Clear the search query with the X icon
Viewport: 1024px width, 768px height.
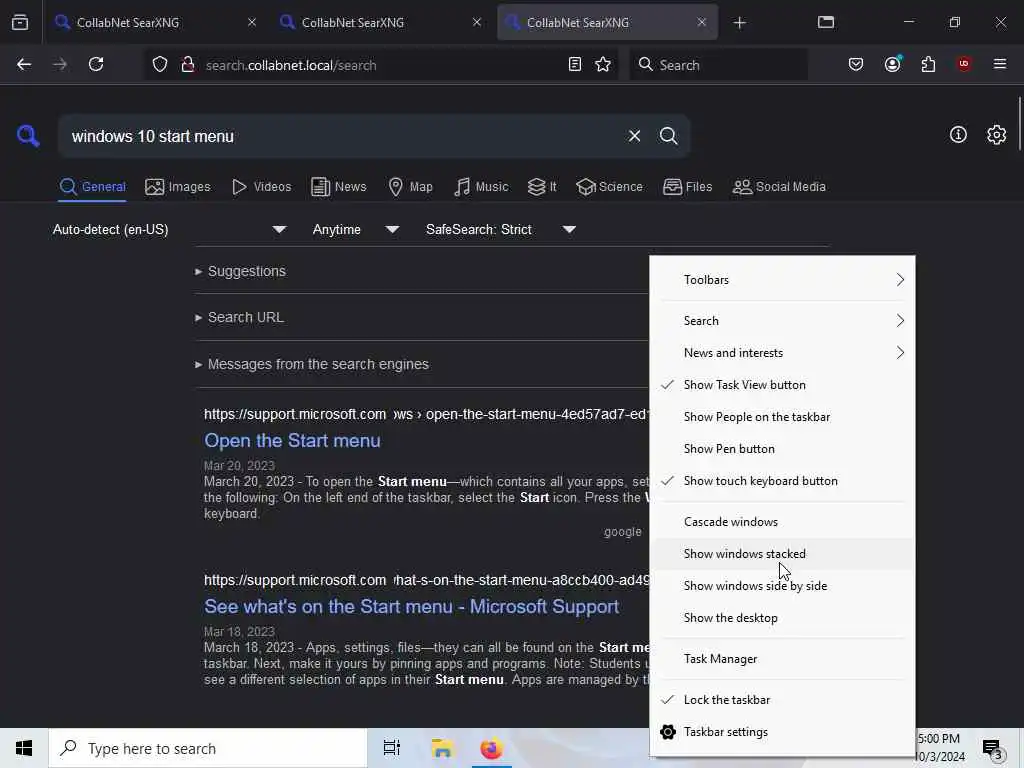(x=634, y=136)
